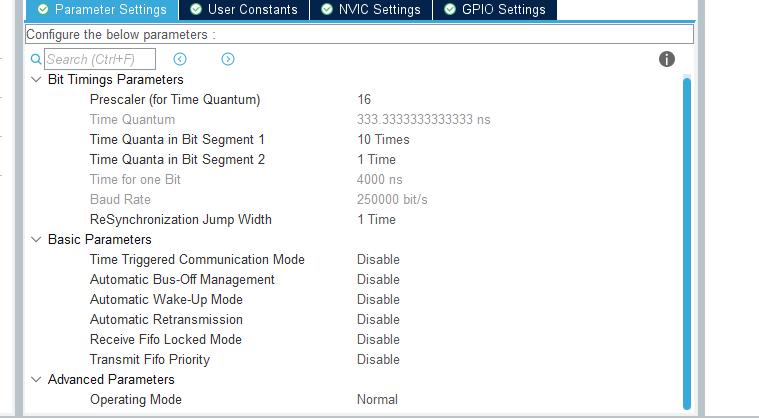The width and height of the screenshot is (759, 419).
Task: Click Automatic Bus-Off Management Disable value
Action: point(378,280)
